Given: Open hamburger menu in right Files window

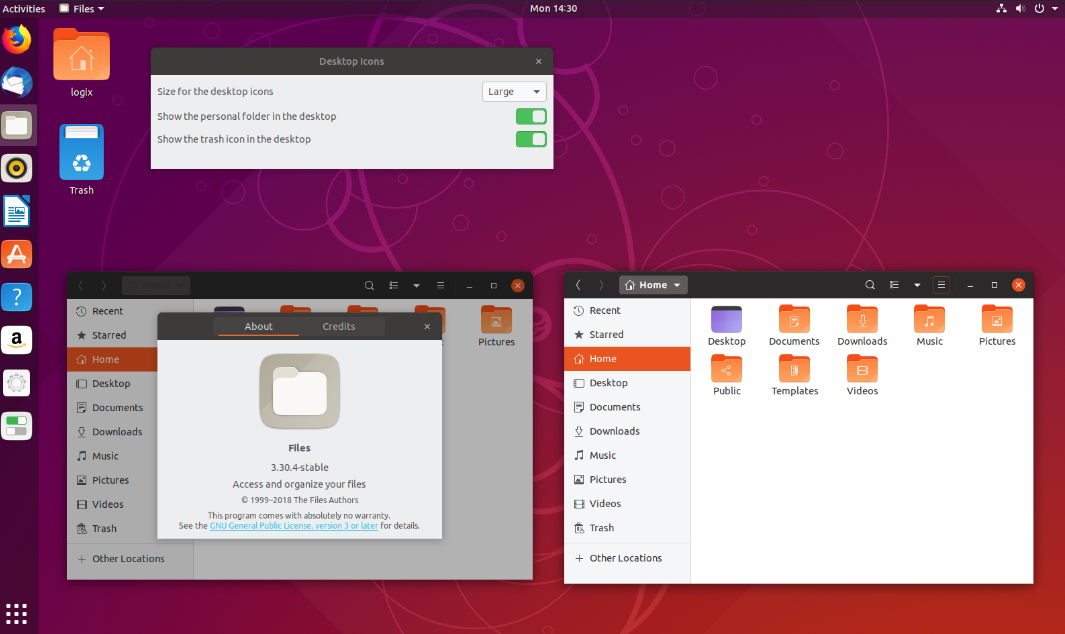Looking at the screenshot, I should coord(941,285).
